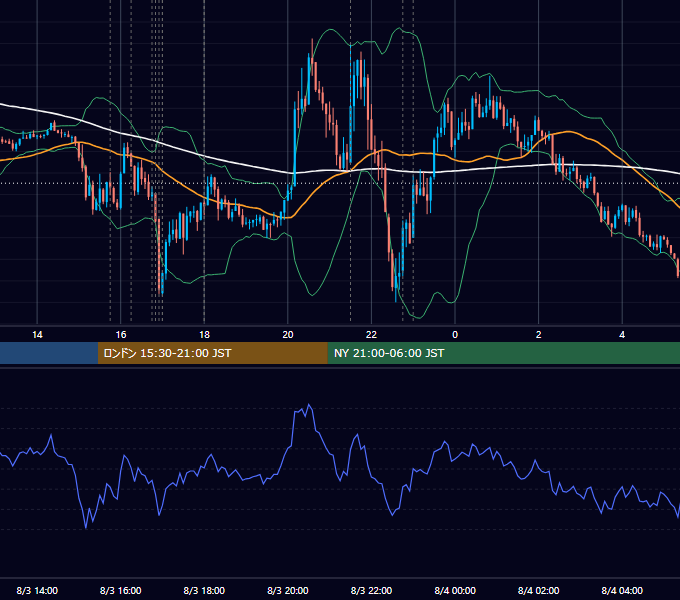Click the 8/4 00:00 oscillator axis label
Image resolution: width=680 pixels, height=600 pixels.
pos(455,590)
